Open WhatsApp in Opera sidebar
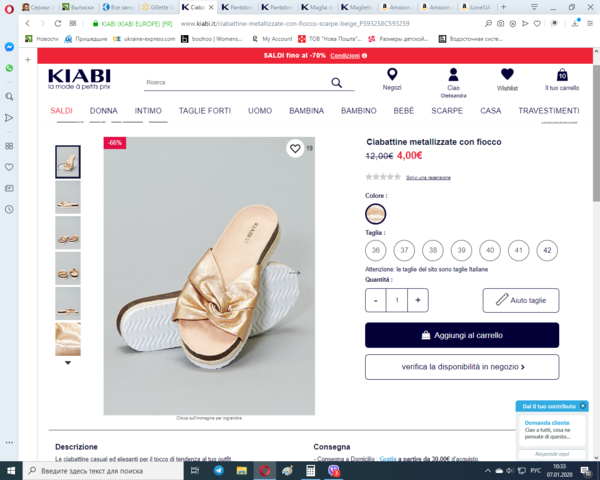 (9, 68)
